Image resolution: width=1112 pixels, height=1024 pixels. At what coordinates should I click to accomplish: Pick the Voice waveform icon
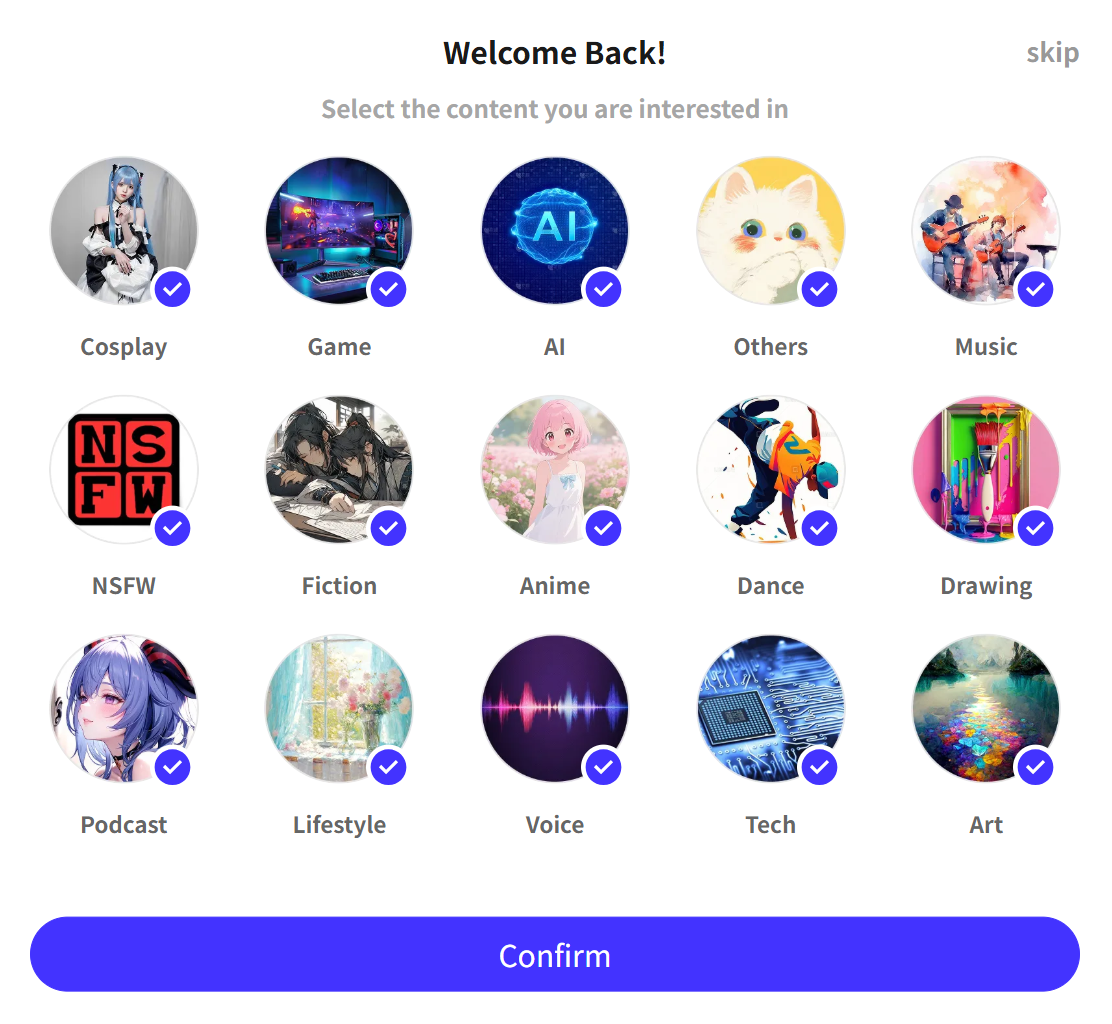[555, 708]
